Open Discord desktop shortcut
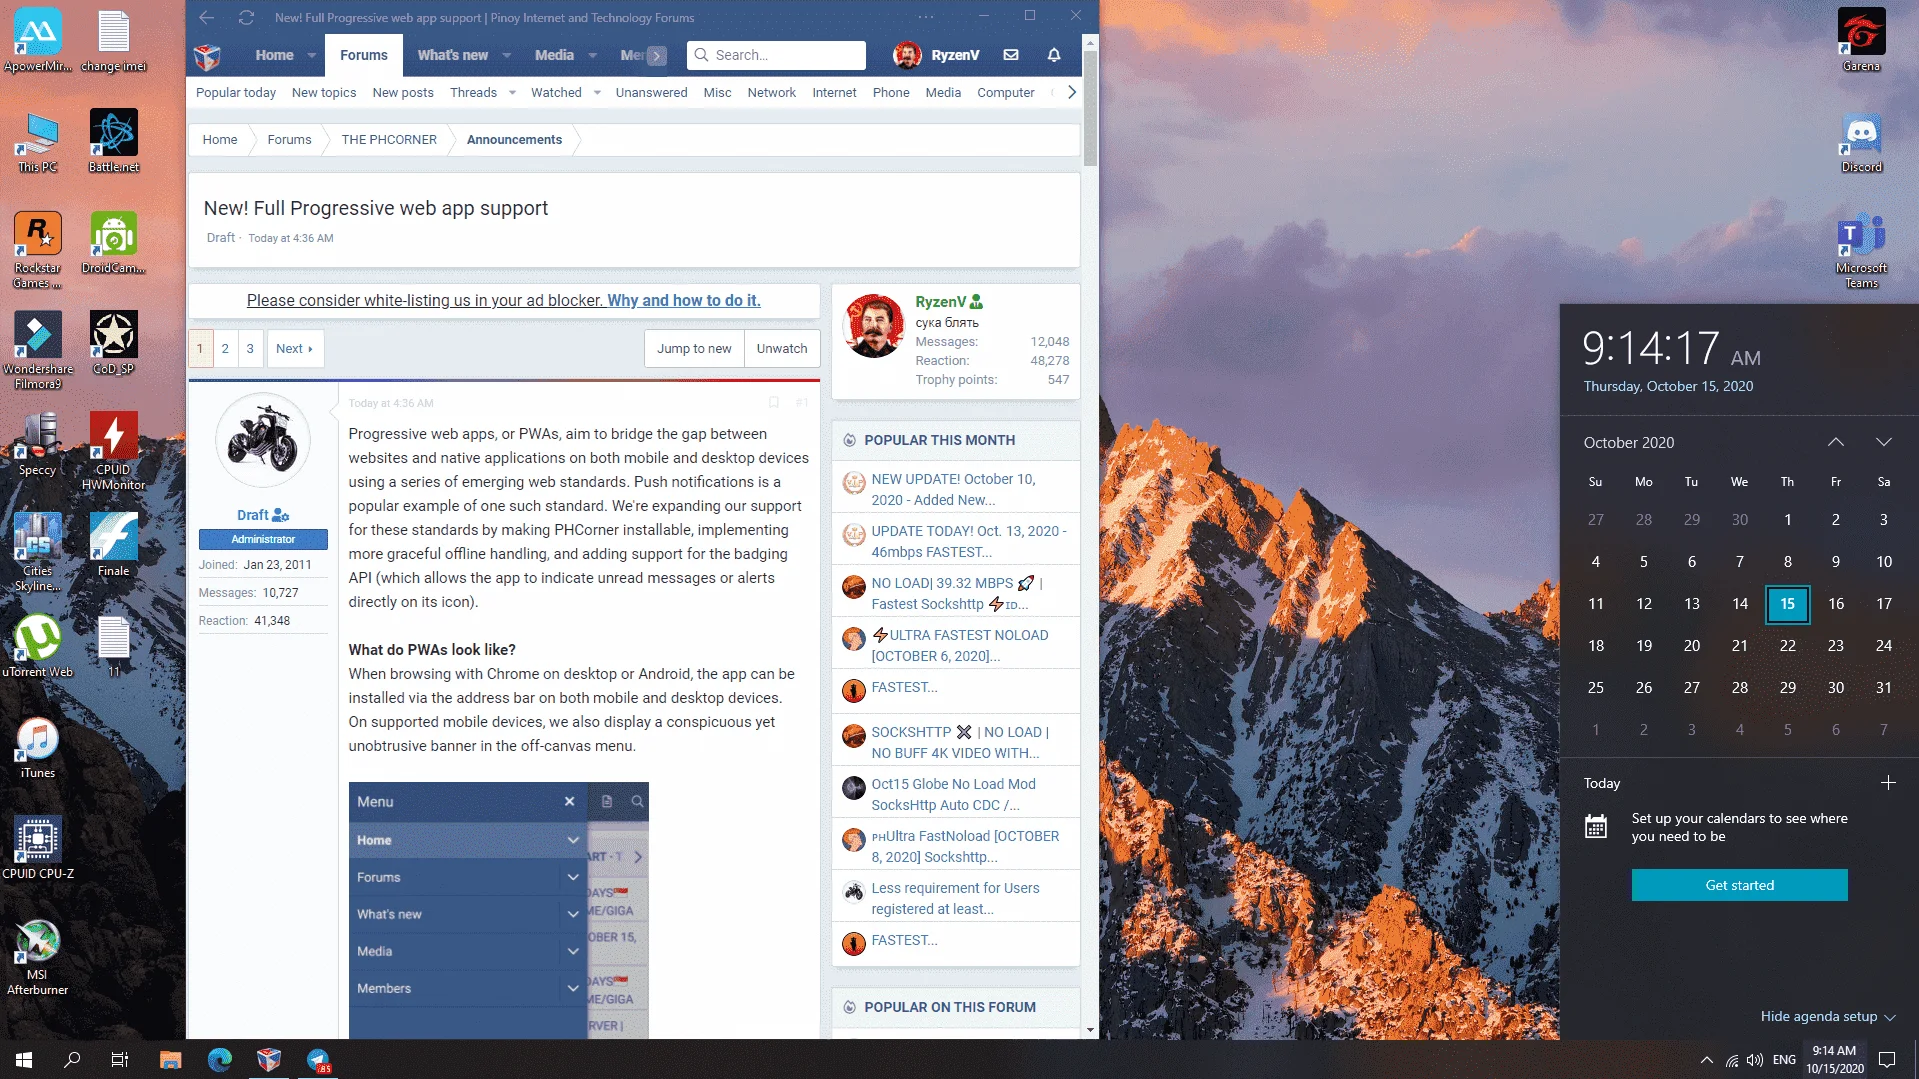Screen dimensions: 1919x1079 1861,141
